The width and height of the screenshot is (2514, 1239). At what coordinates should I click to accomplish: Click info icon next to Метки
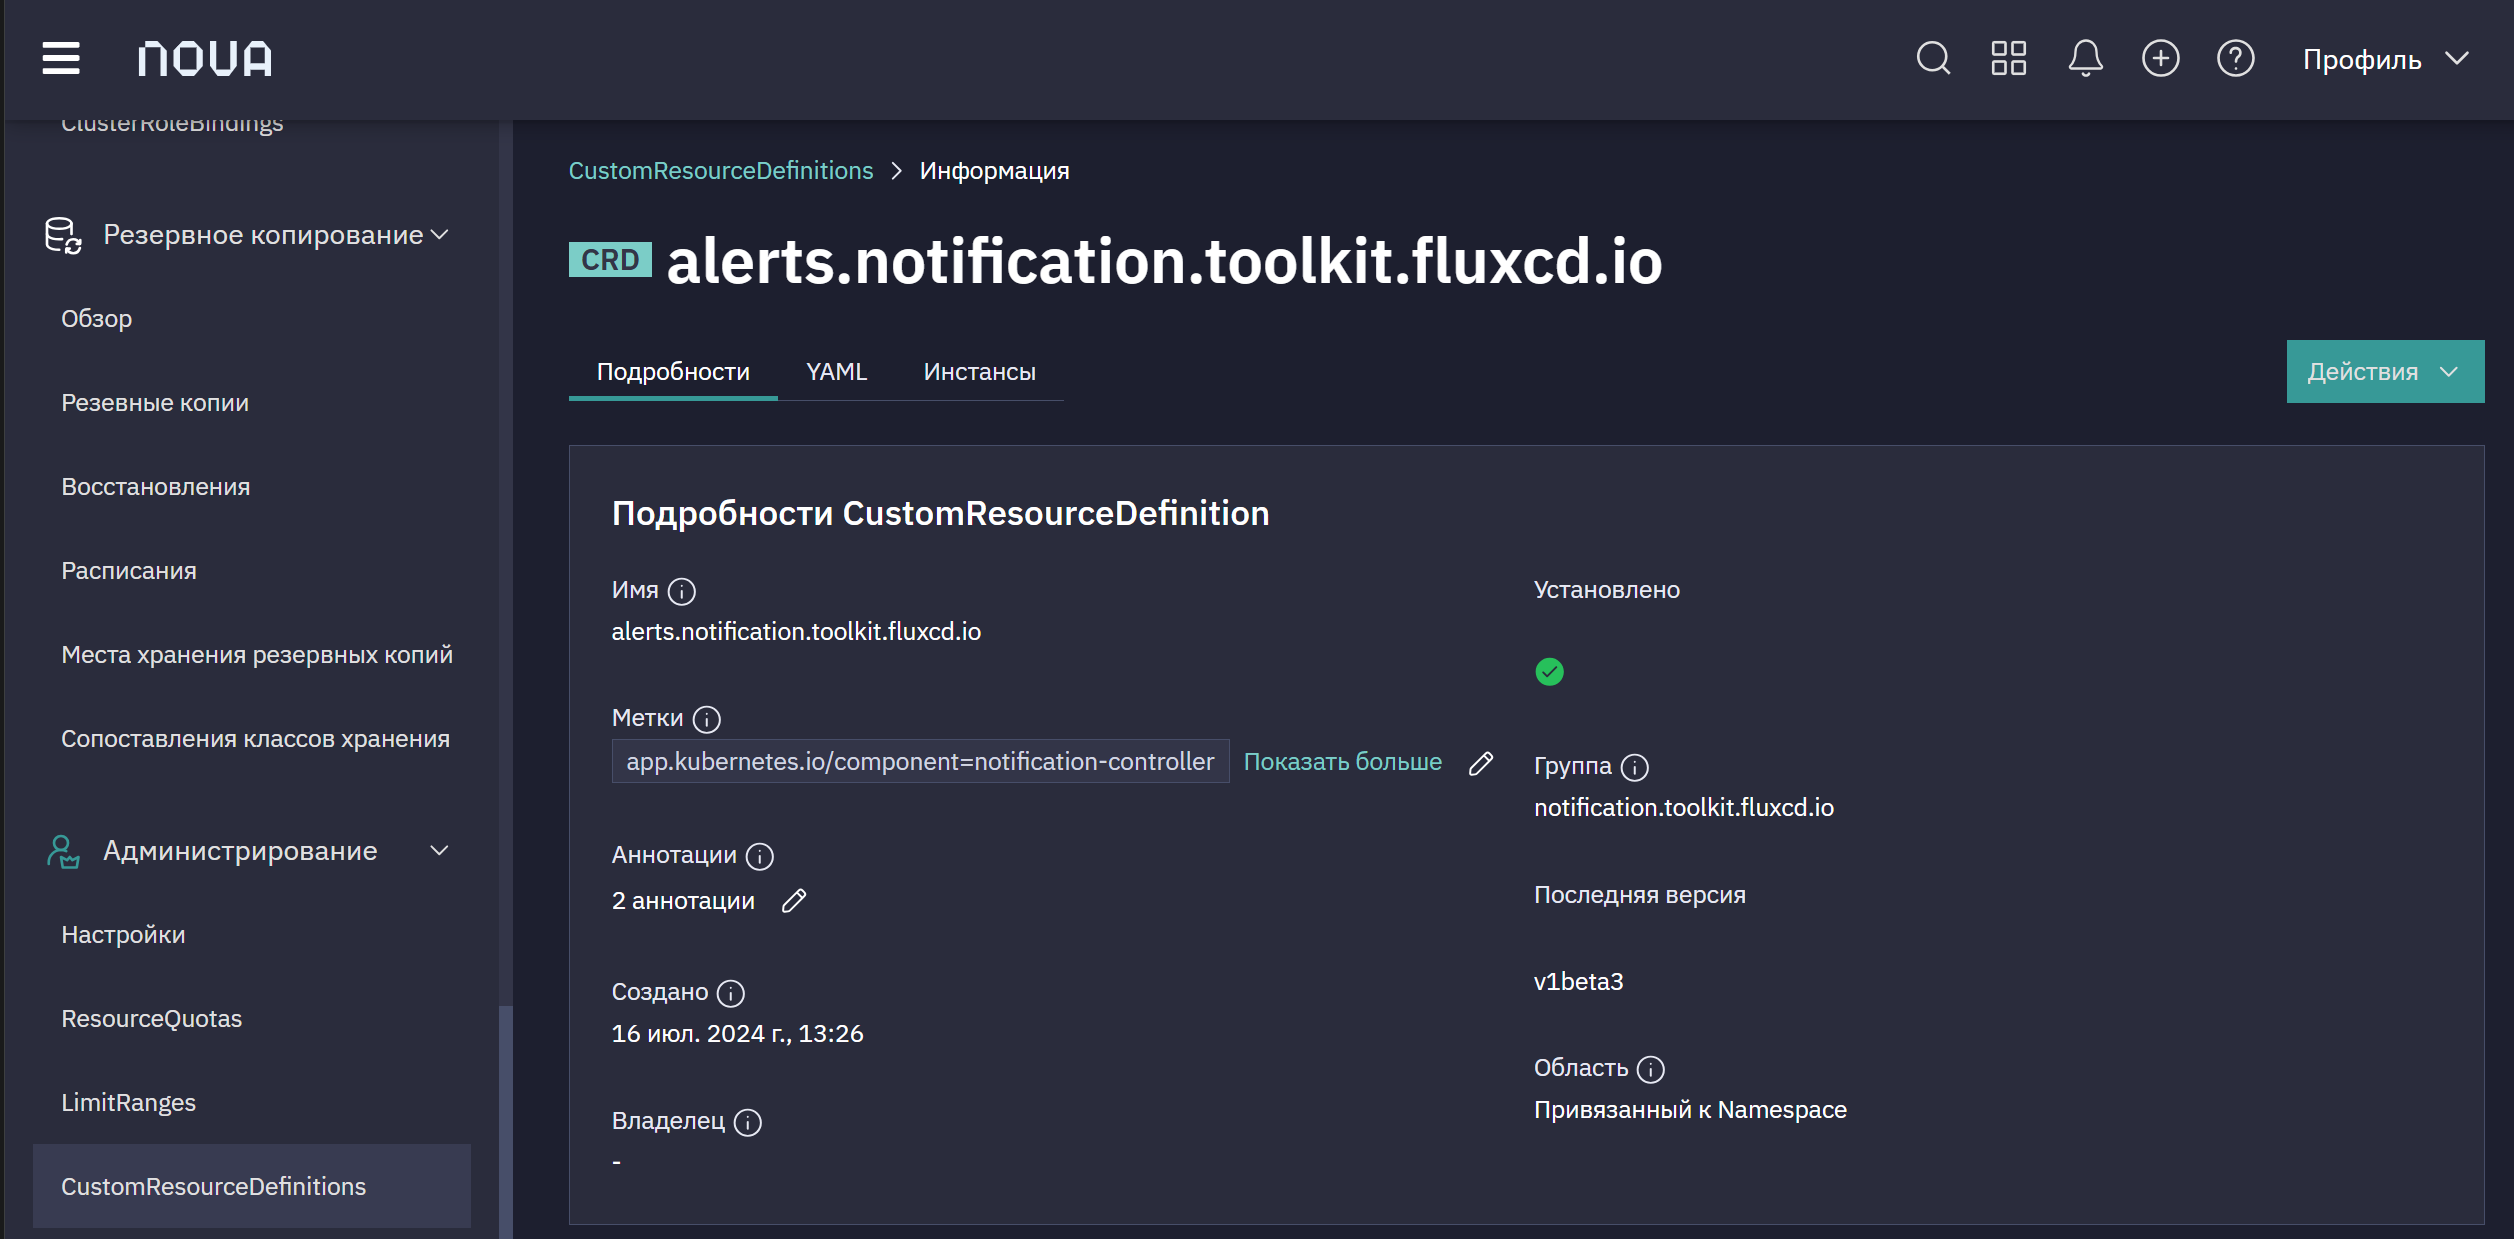(x=707, y=719)
